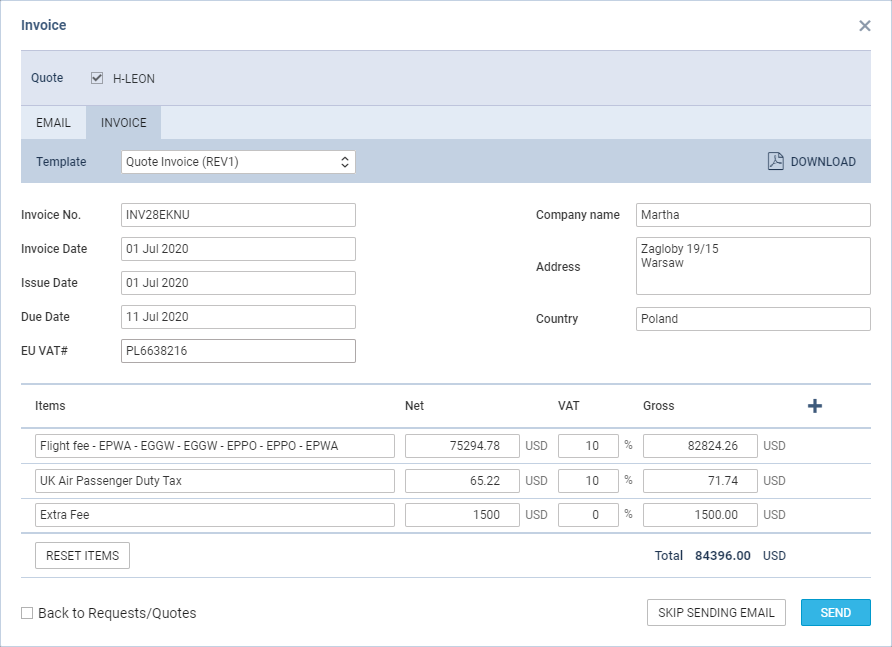The image size is (892, 647).
Task: Click the Gross amount 71.74 field
Action: pyautogui.click(x=700, y=481)
